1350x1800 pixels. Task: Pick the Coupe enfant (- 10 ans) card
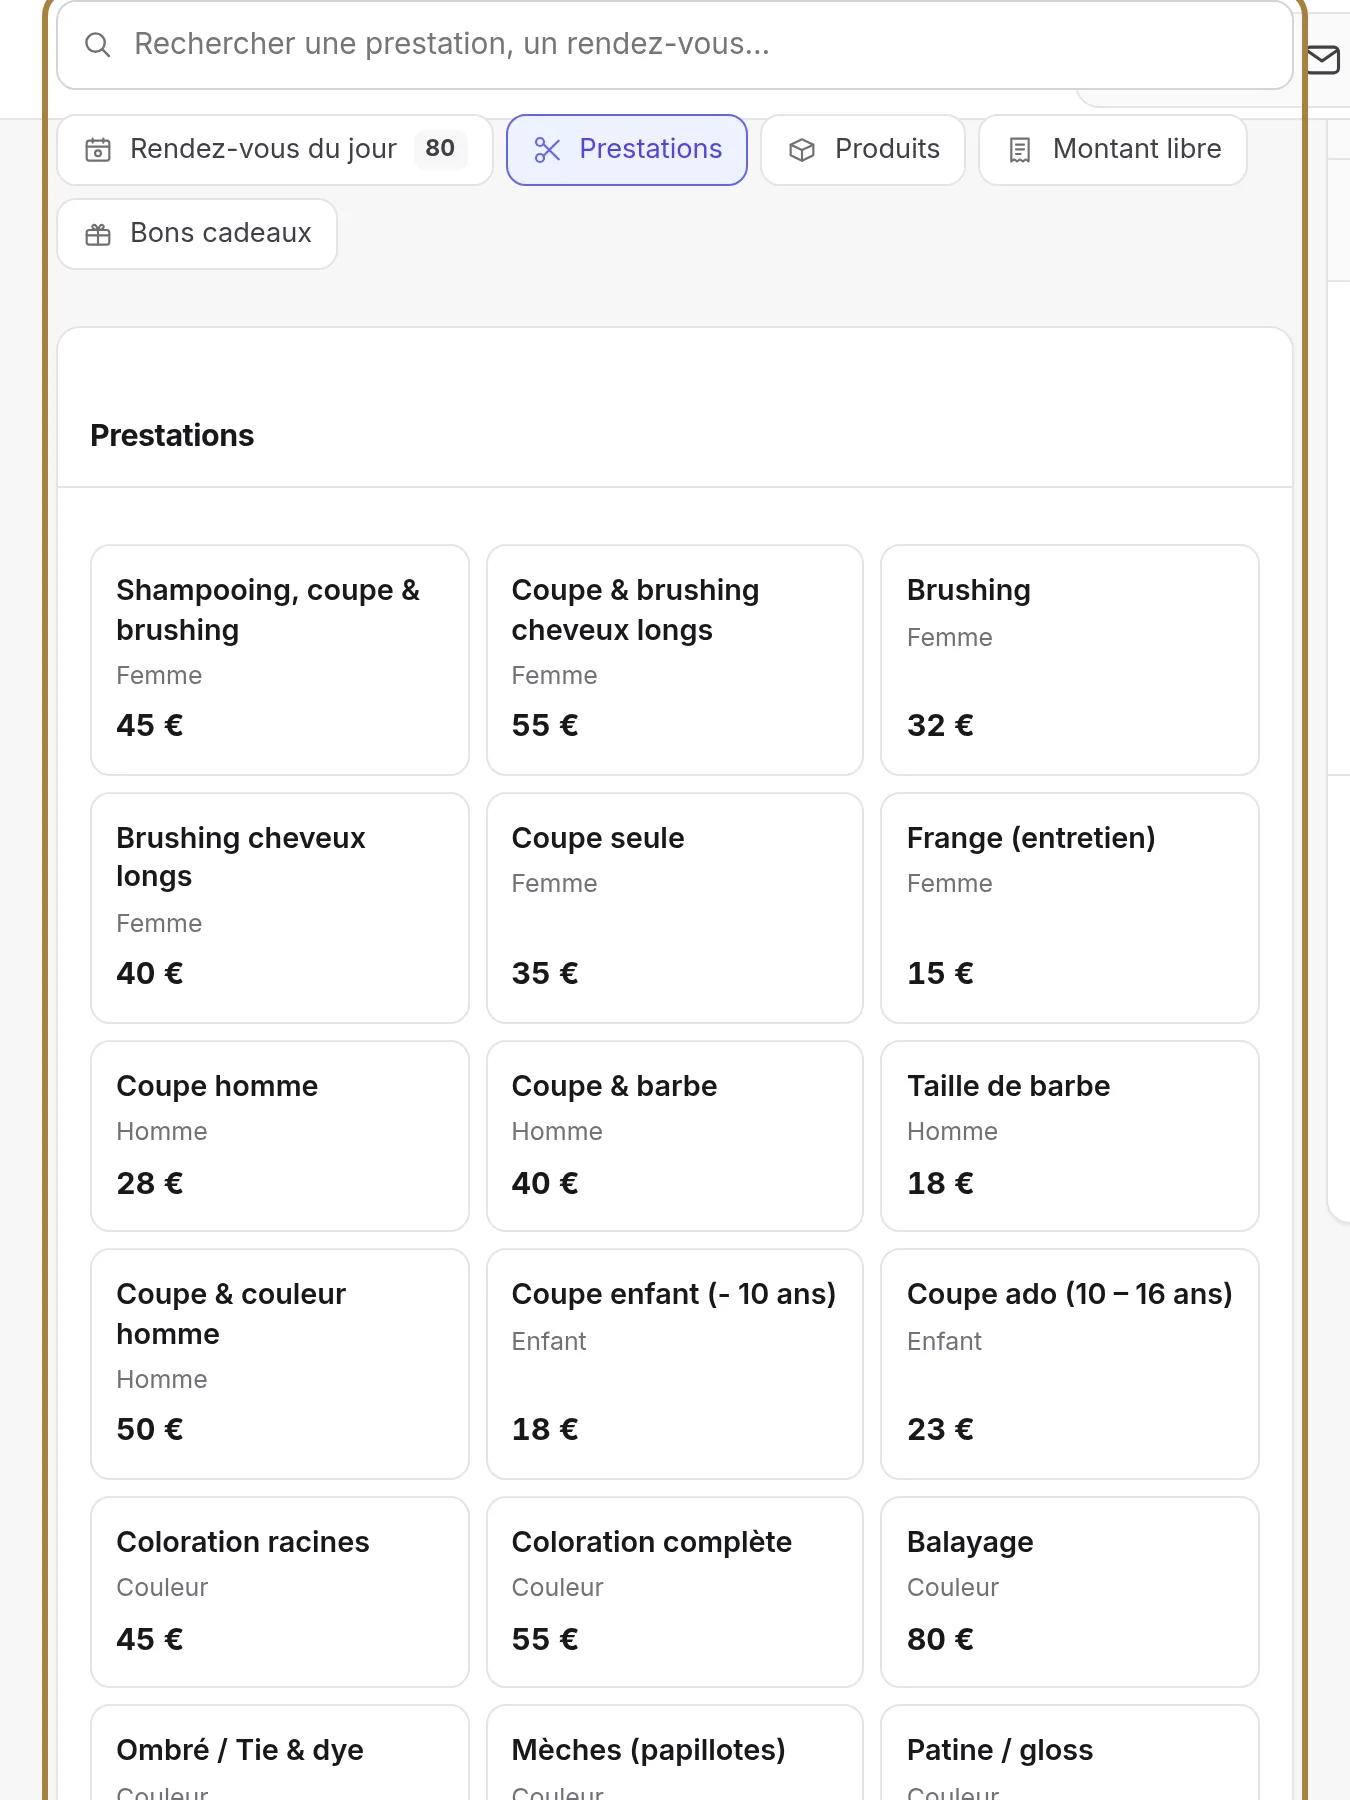pyautogui.click(x=675, y=1364)
